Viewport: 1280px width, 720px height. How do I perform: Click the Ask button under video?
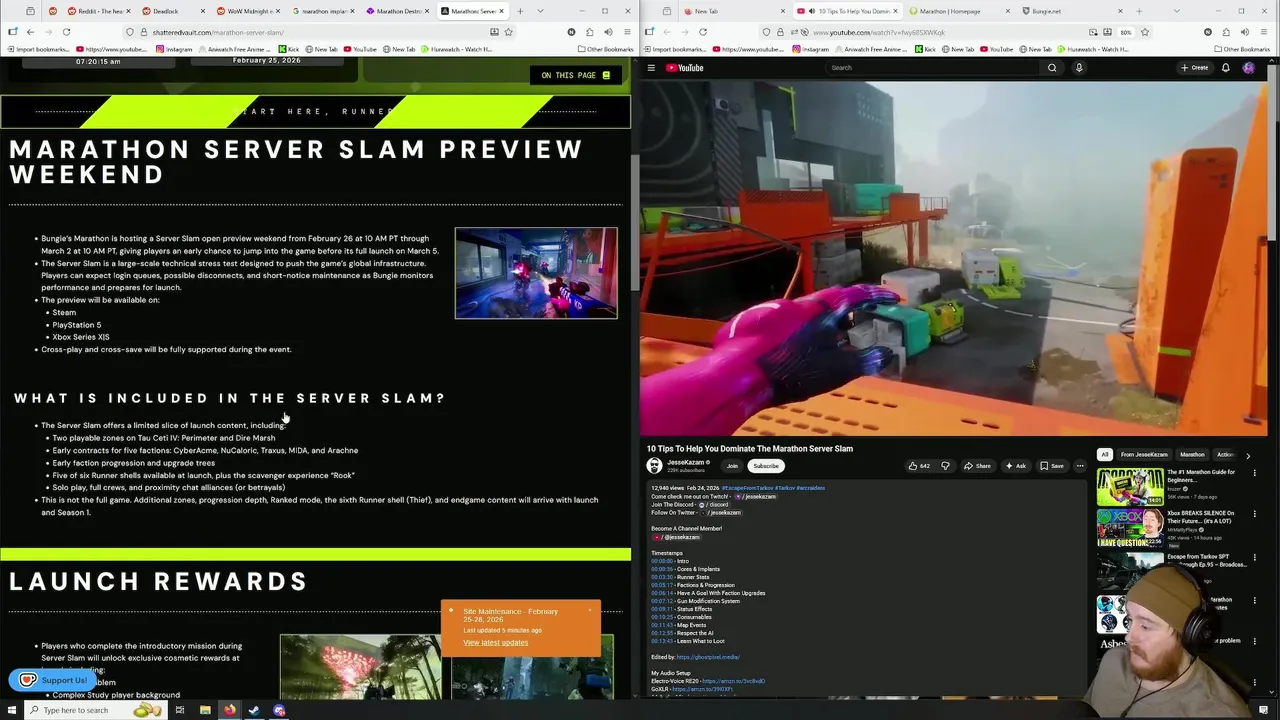tap(1016, 466)
